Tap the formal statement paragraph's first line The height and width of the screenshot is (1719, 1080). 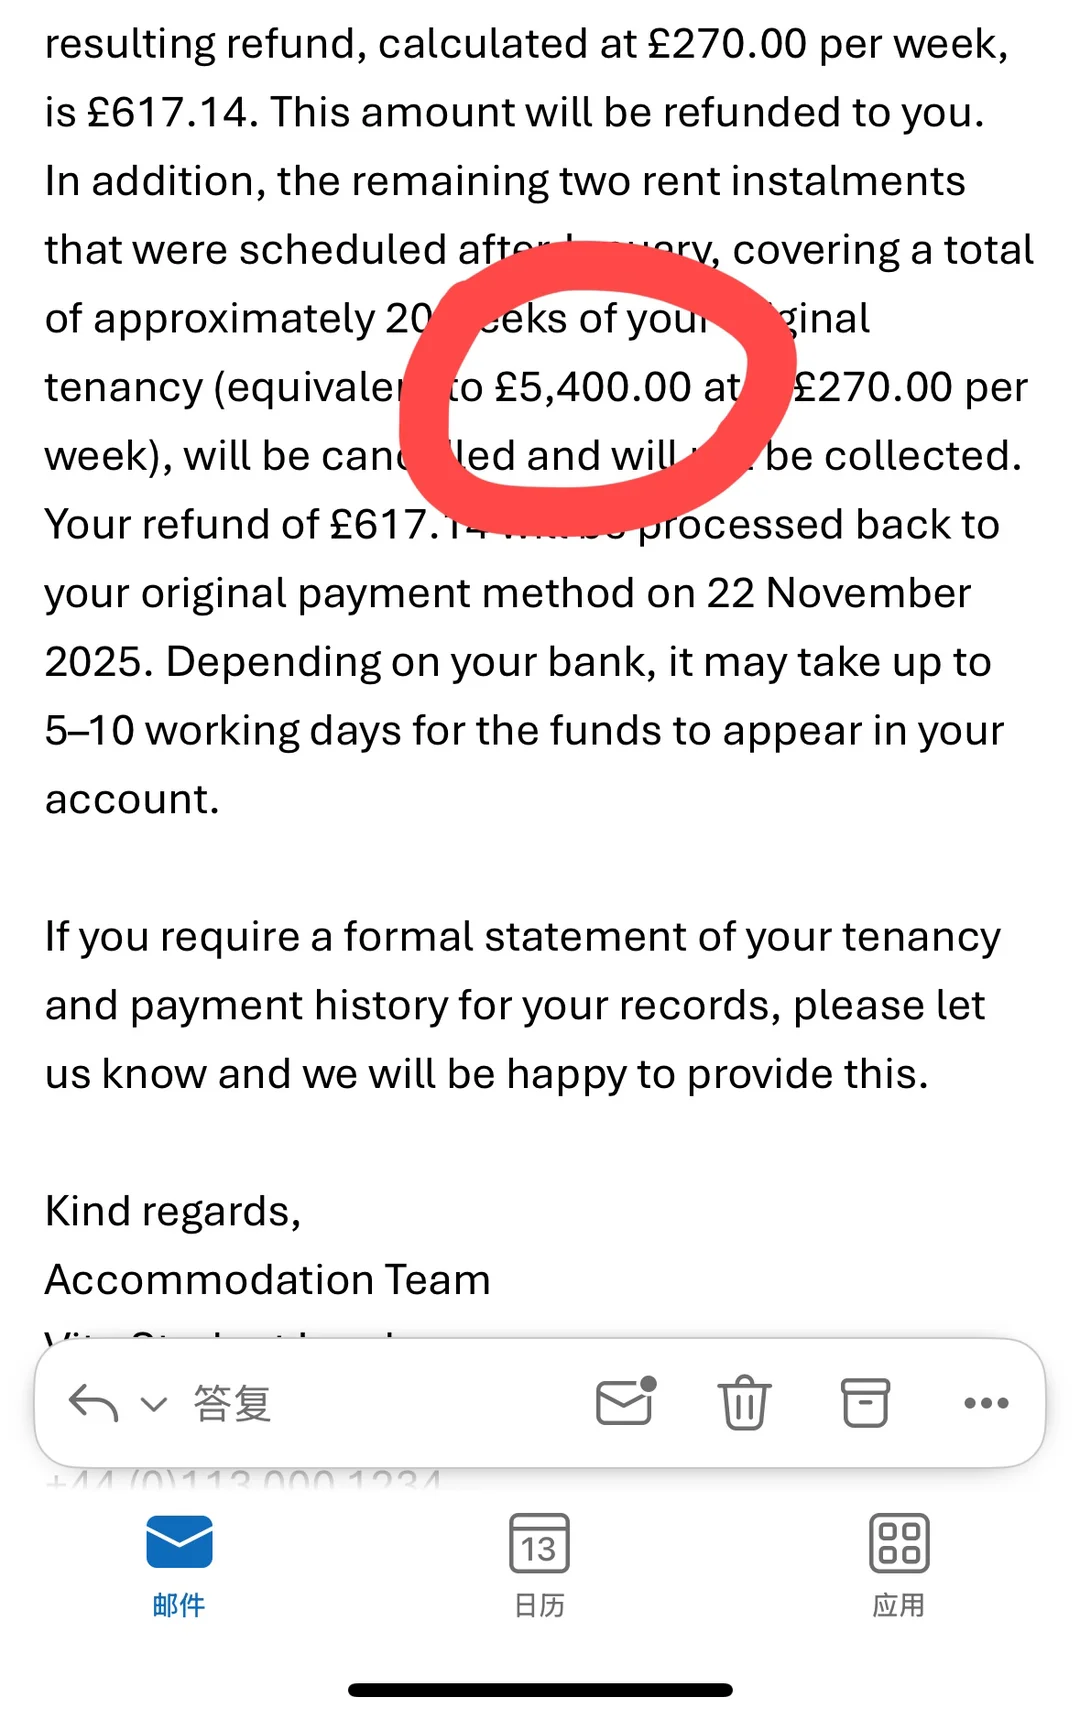click(523, 938)
